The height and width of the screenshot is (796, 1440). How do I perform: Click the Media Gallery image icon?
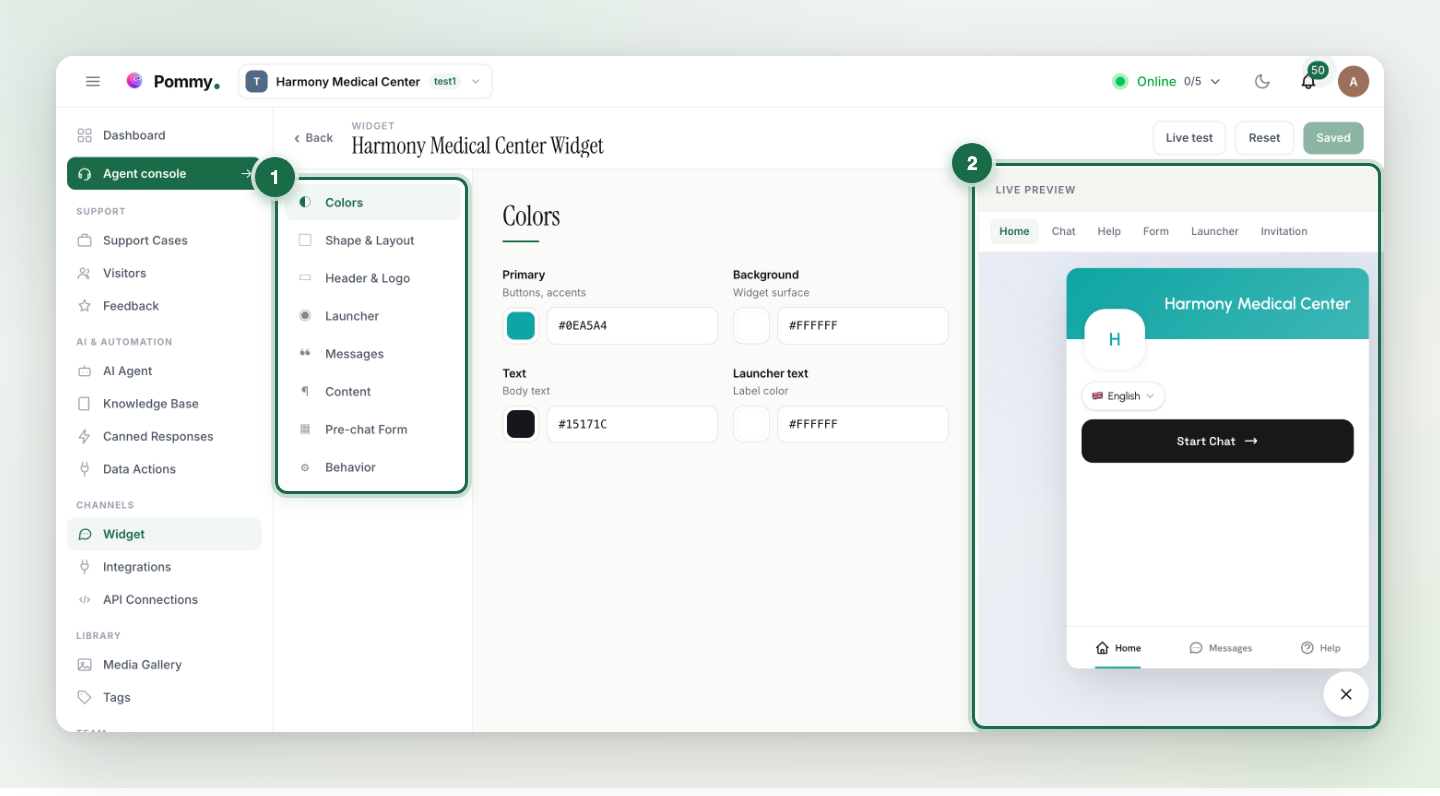coord(84,665)
